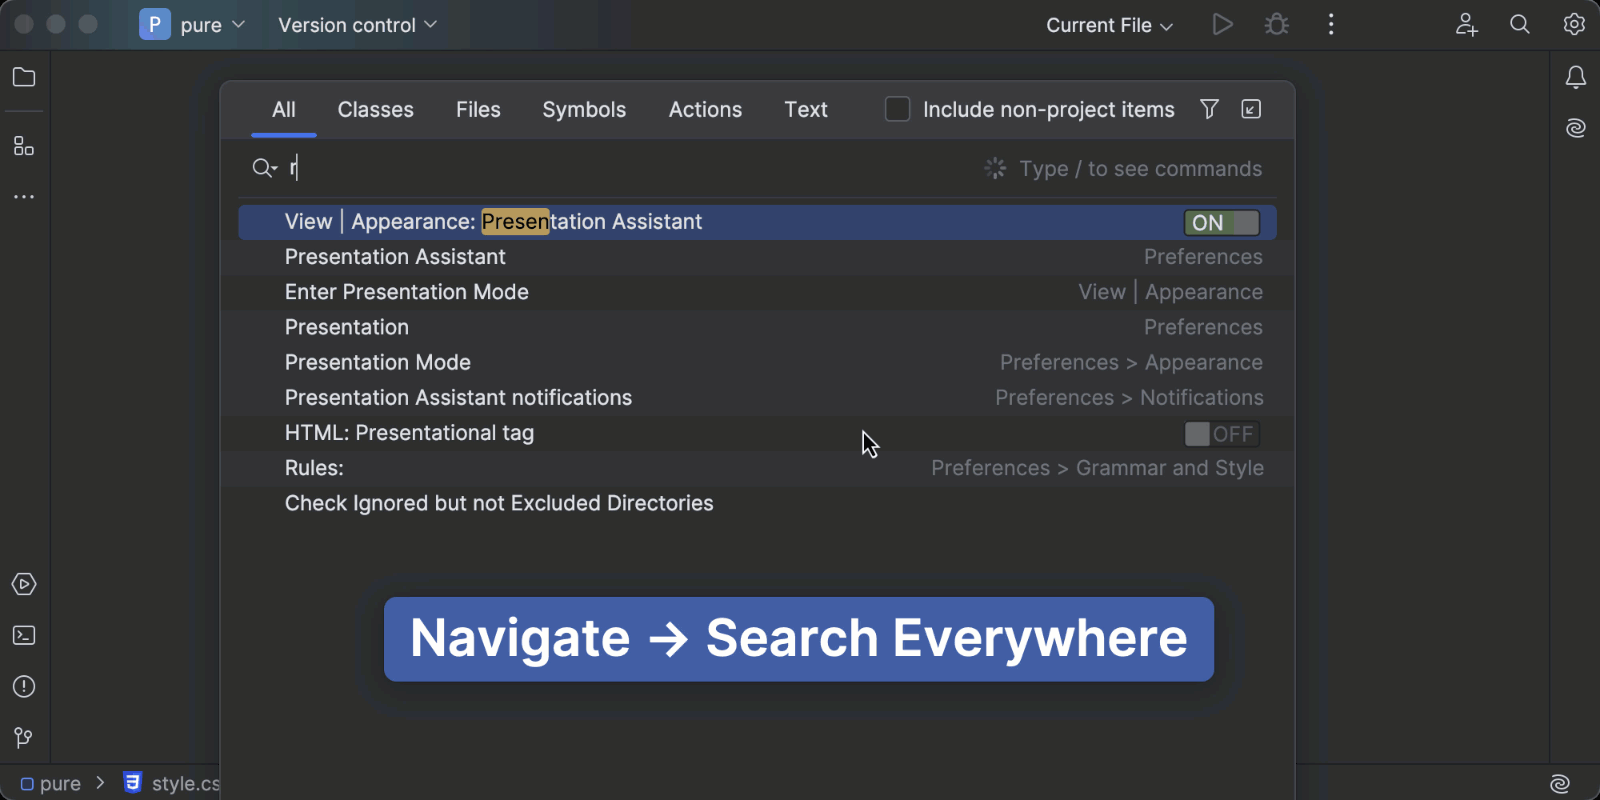Viewport: 1600px width, 800px height.
Task: Select the Presentation Preferences result
Action: pyautogui.click(x=757, y=327)
